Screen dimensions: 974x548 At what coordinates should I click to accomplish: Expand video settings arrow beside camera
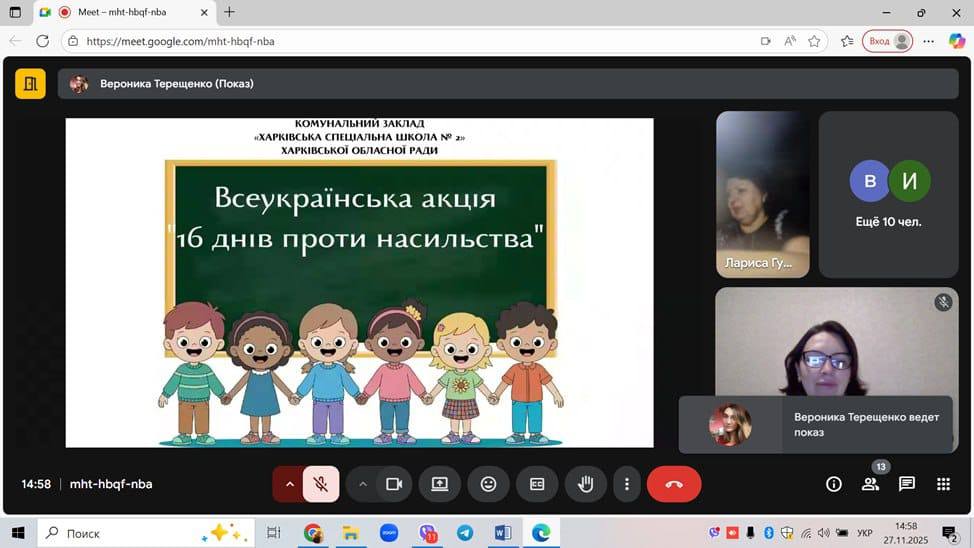point(363,484)
